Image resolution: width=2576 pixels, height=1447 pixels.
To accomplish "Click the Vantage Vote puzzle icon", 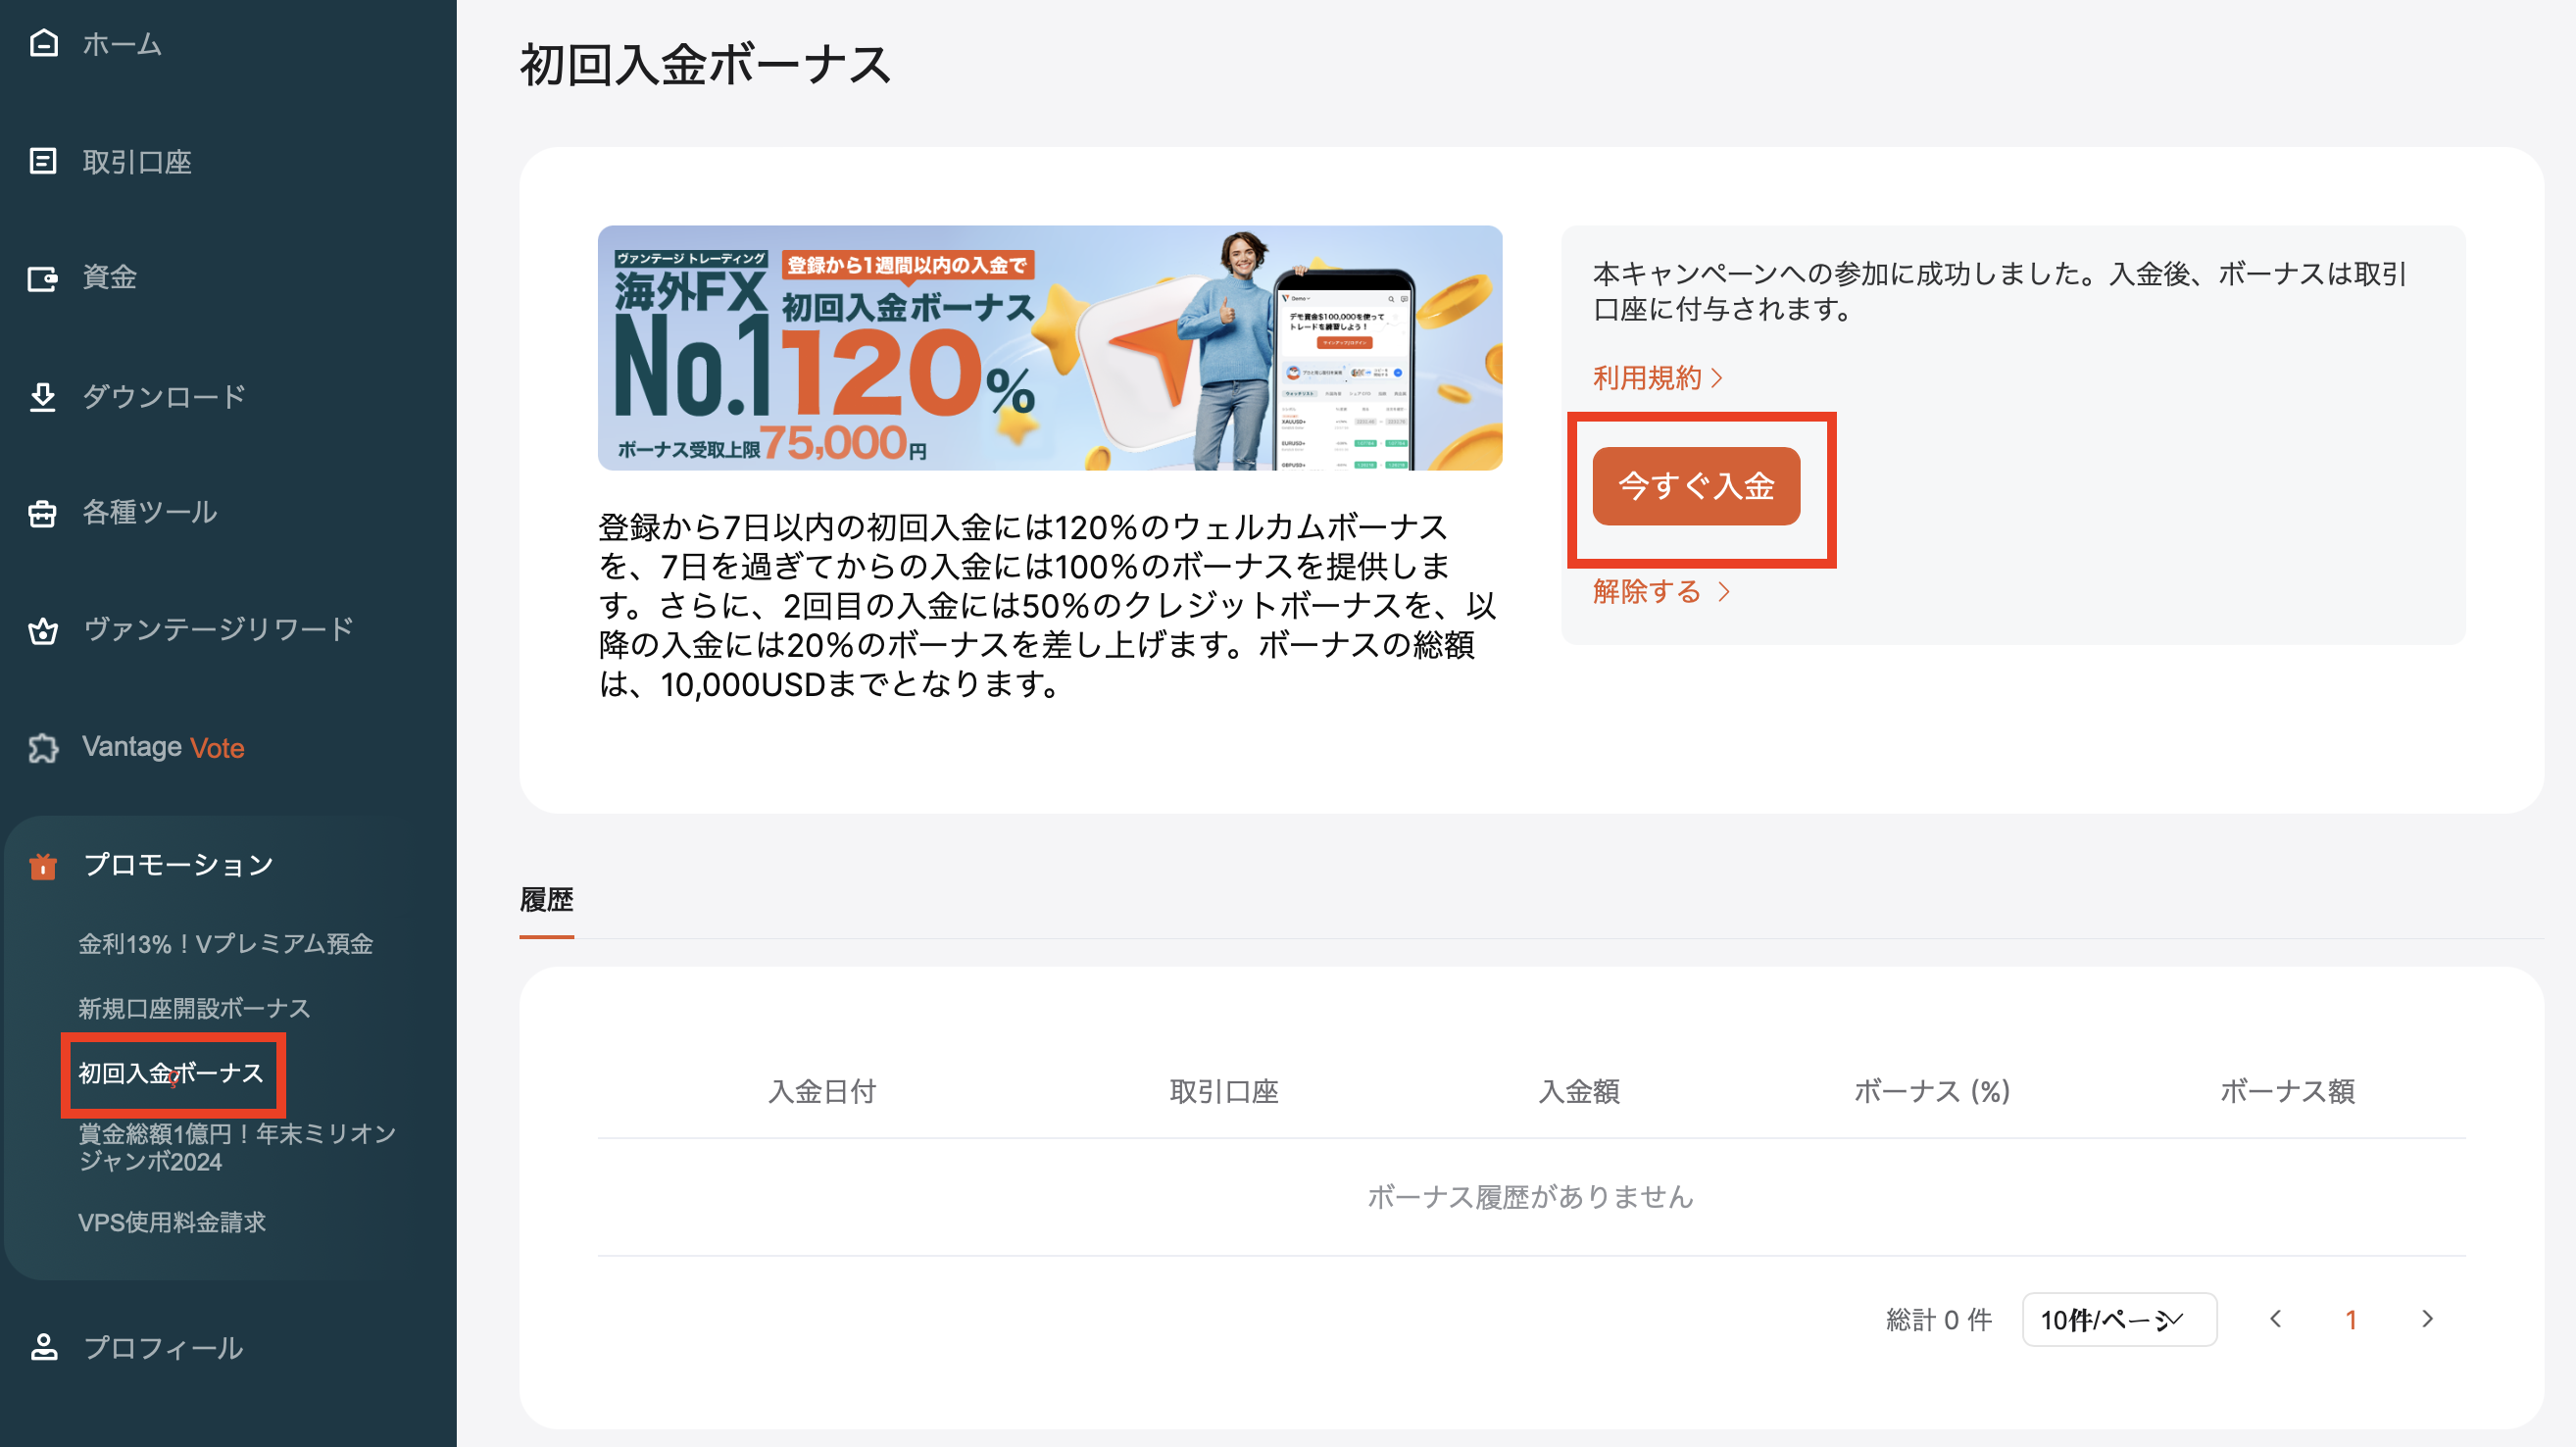I will (43, 748).
